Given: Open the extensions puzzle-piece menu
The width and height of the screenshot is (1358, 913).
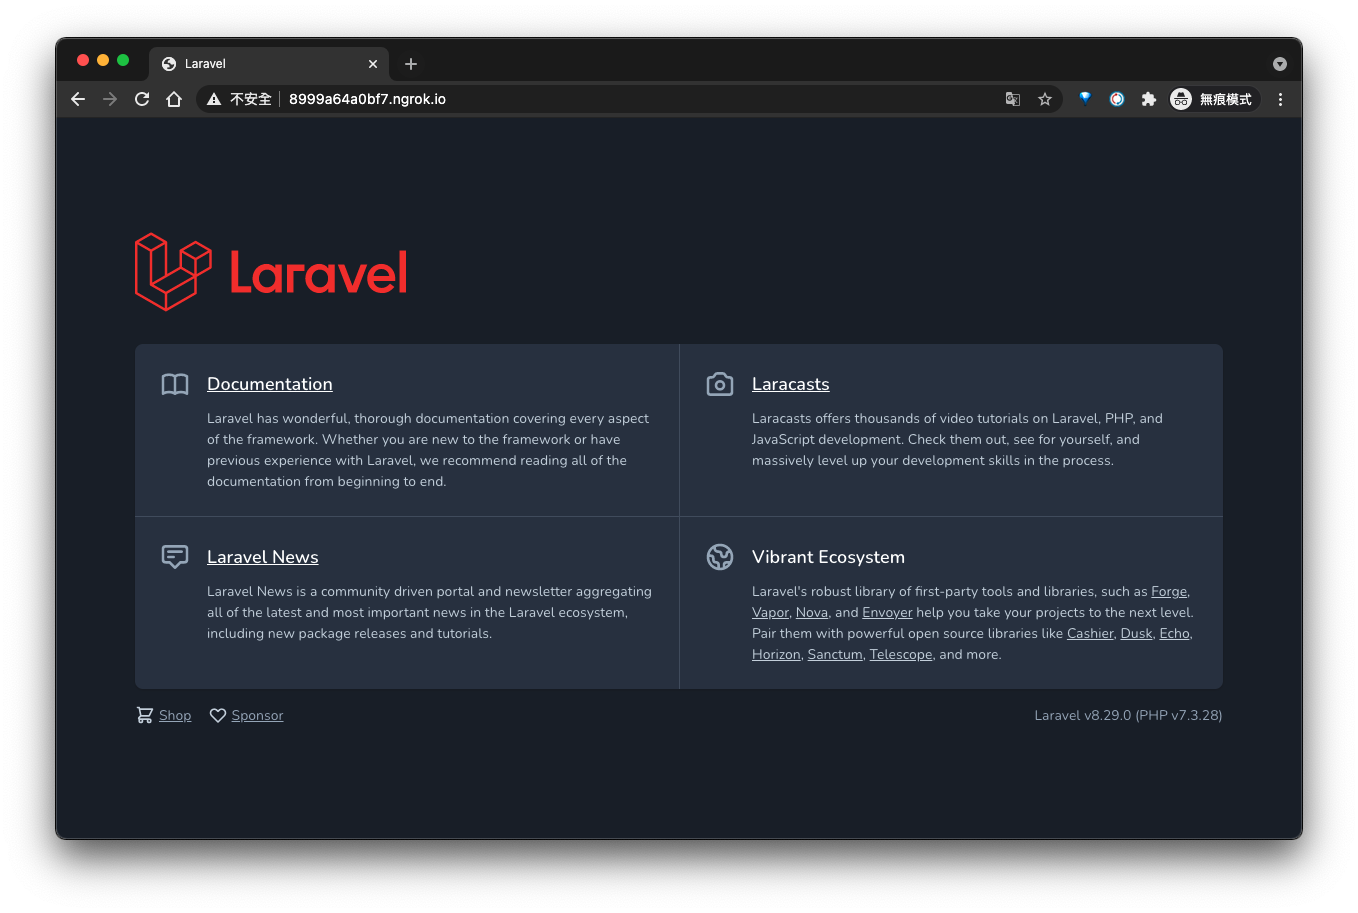Looking at the screenshot, I should (x=1149, y=99).
